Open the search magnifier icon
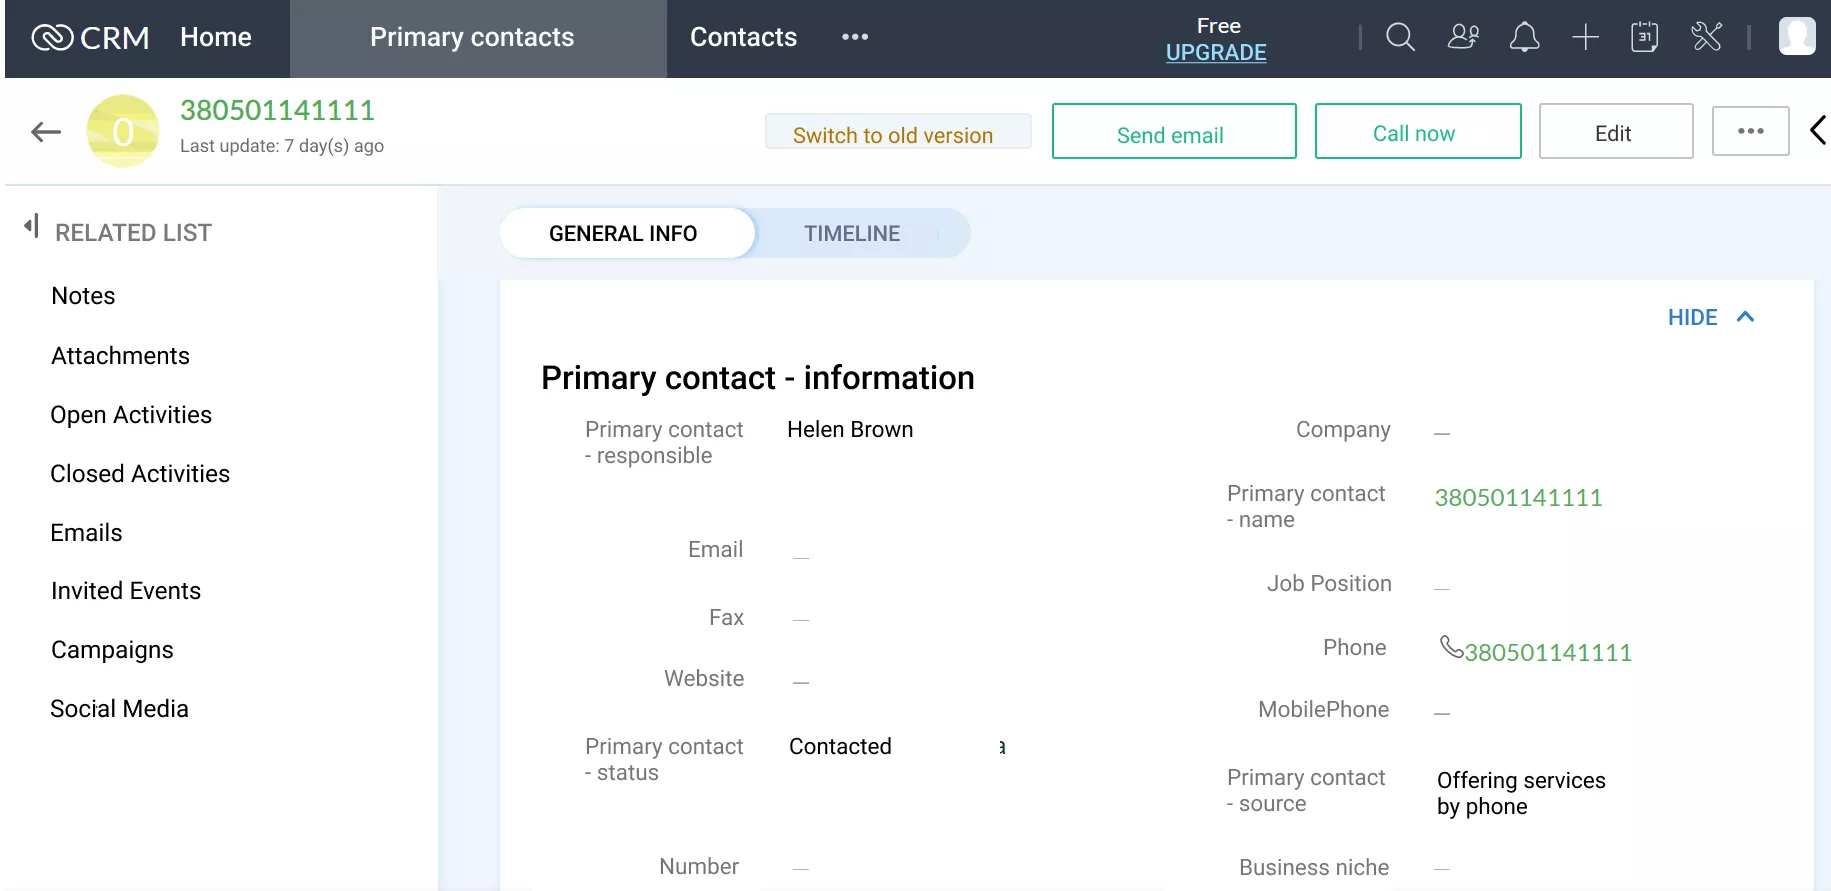Image resolution: width=1831 pixels, height=891 pixels. tap(1400, 37)
